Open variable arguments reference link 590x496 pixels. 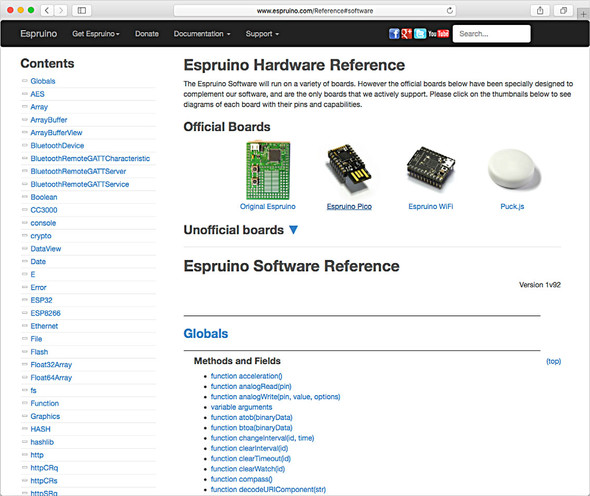pos(241,407)
